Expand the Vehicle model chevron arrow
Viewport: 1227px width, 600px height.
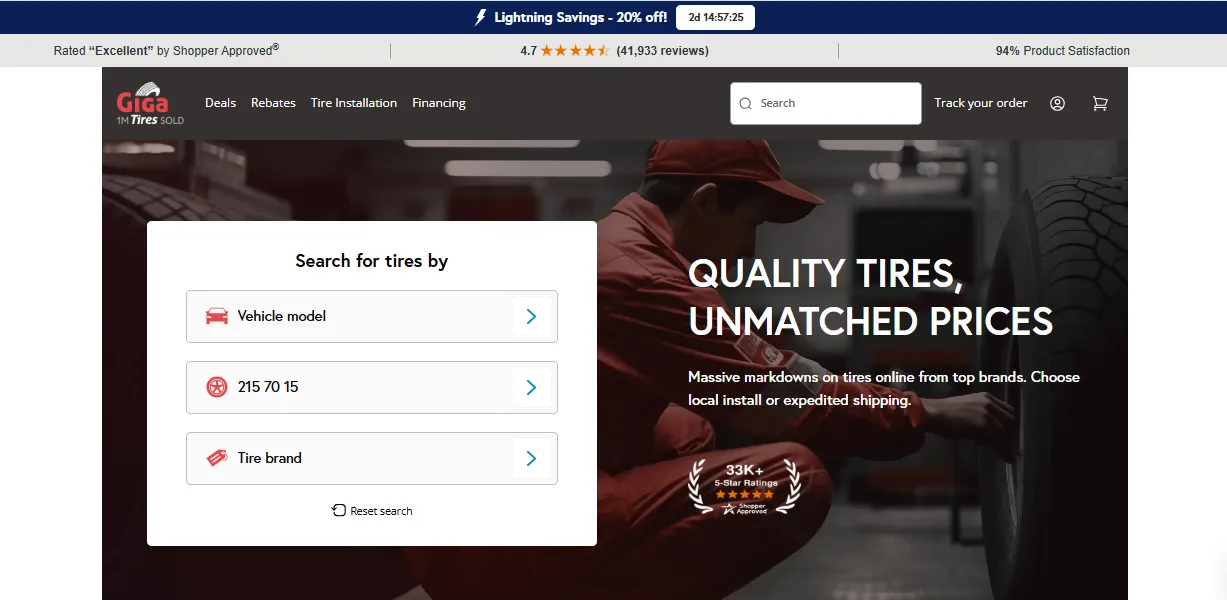click(531, 316)
